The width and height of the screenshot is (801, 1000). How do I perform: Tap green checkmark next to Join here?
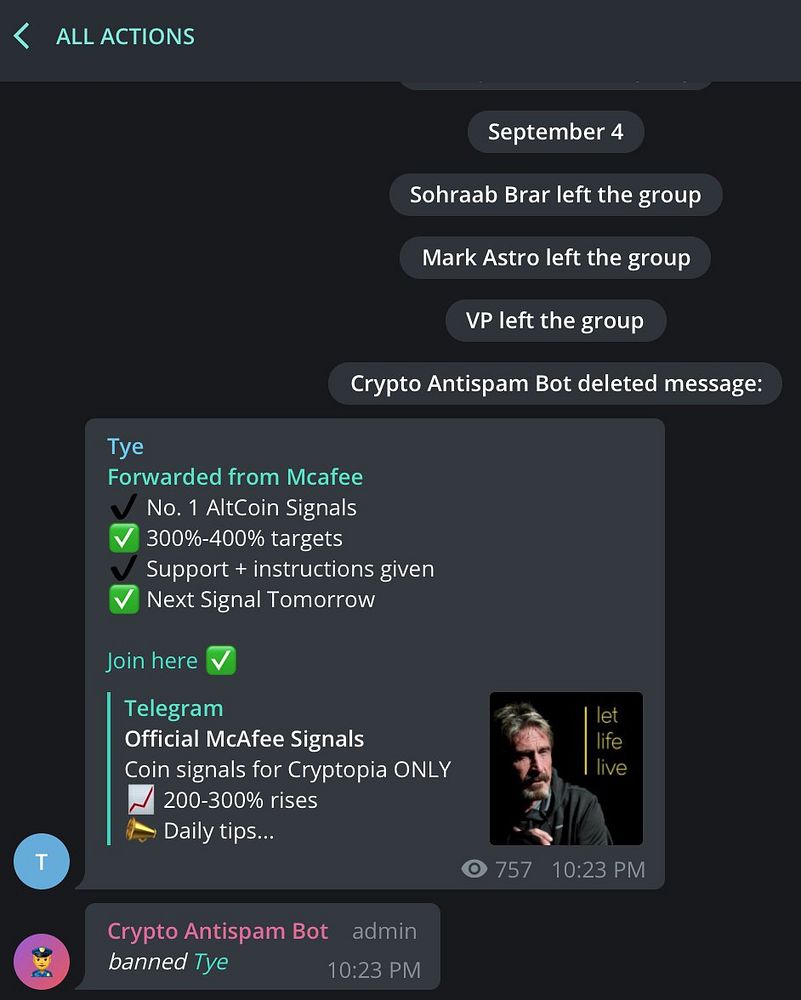tap(221, 660)
